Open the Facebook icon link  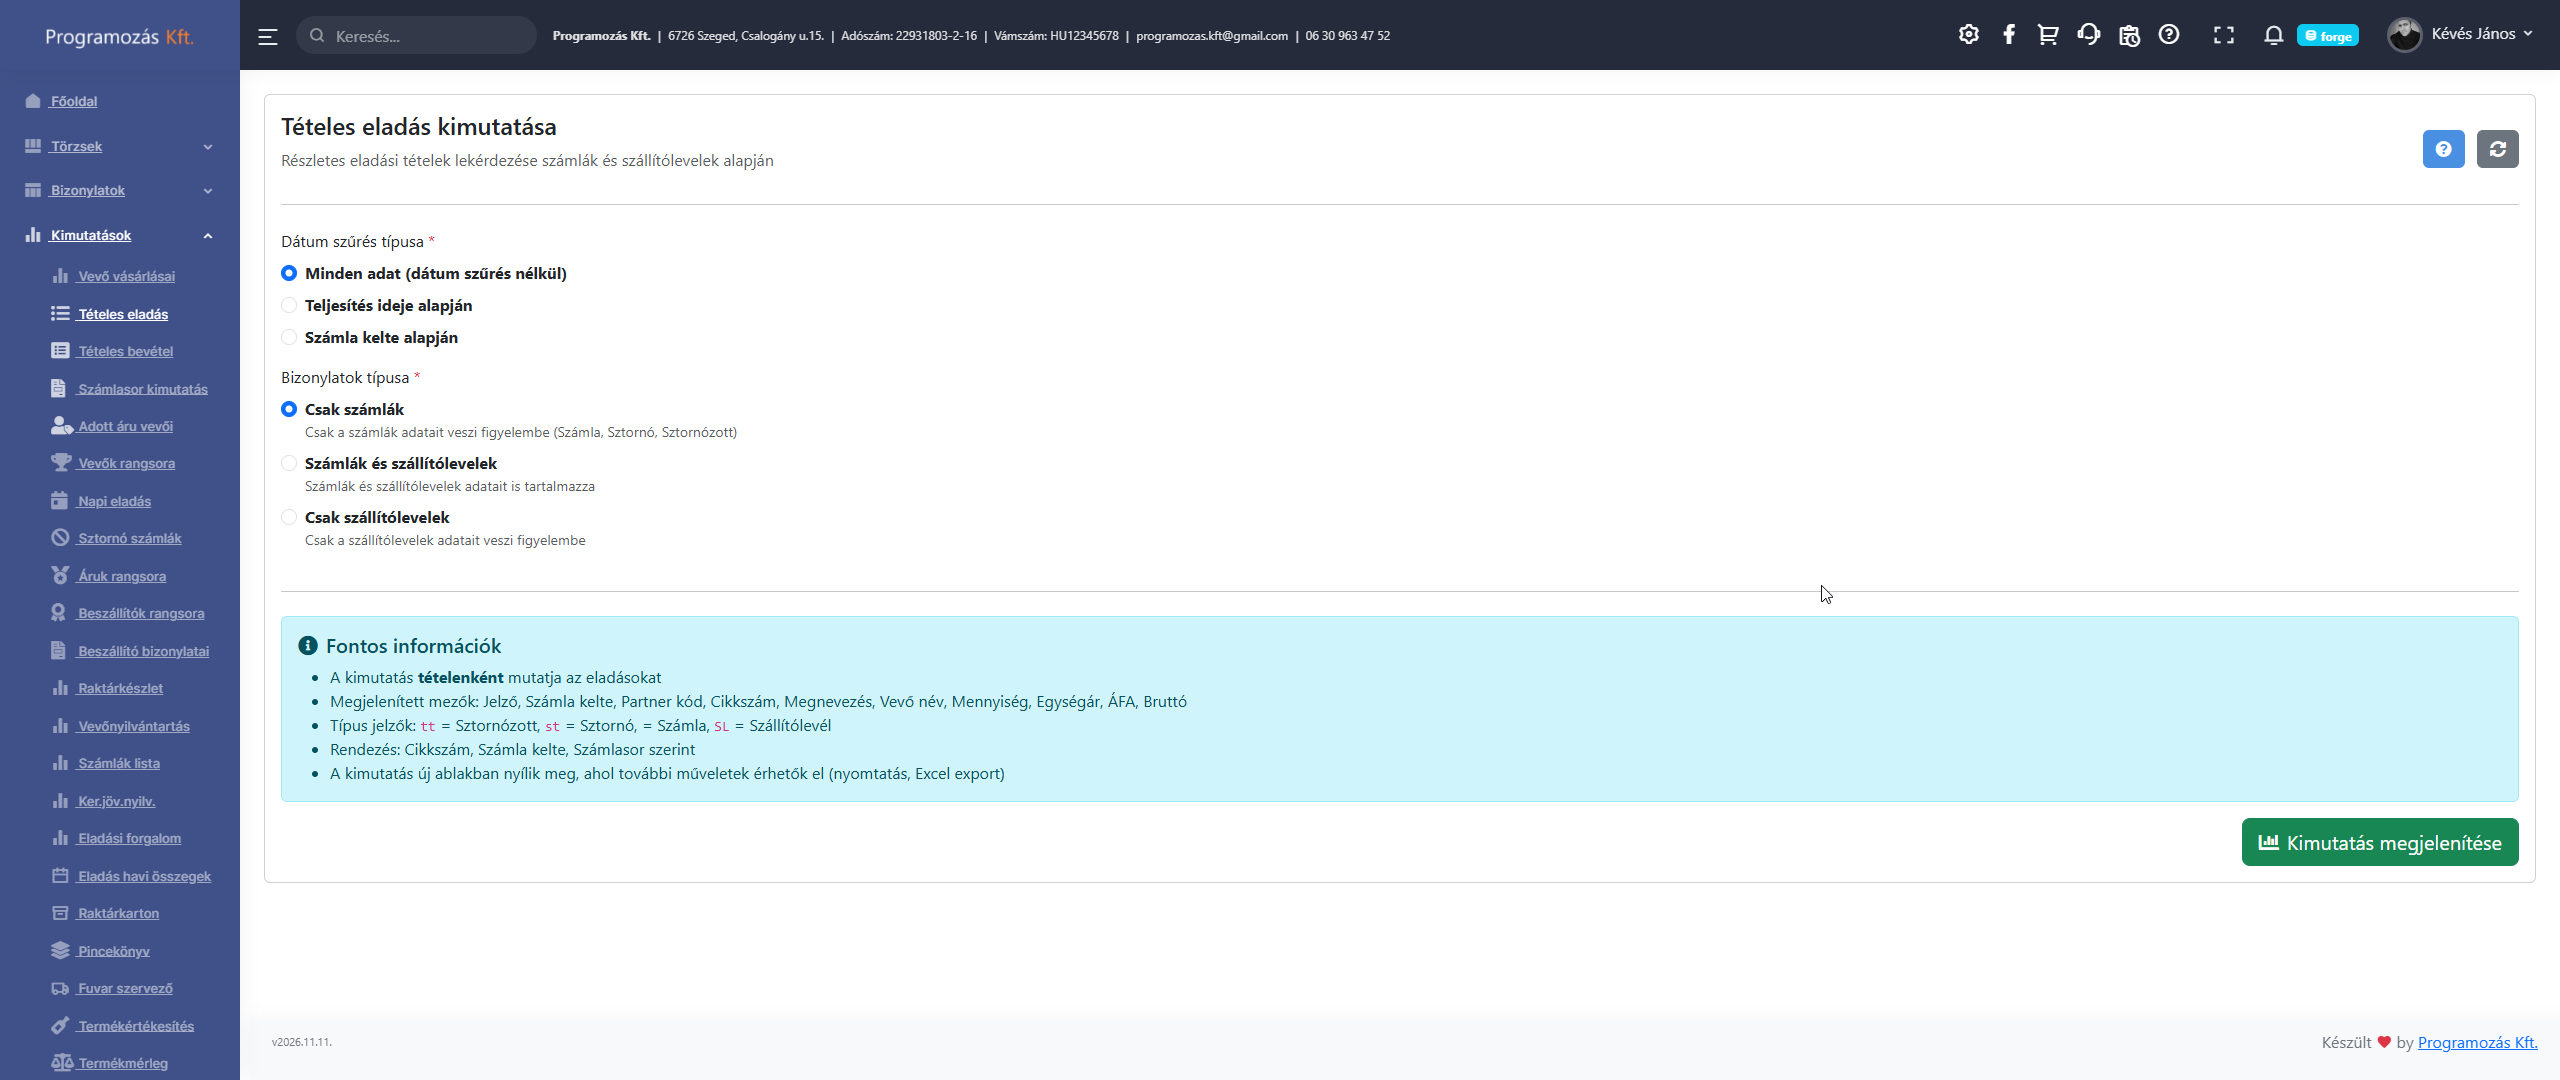[x=2008, y=35]
